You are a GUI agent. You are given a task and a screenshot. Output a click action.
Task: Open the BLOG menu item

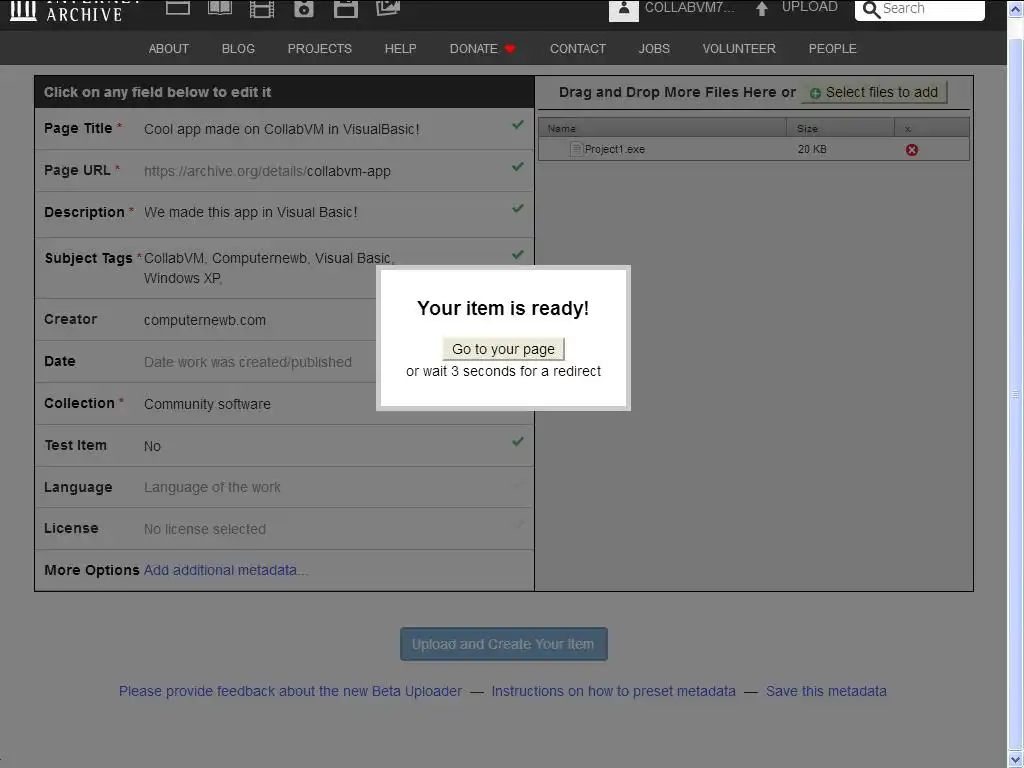coord(238,49)
